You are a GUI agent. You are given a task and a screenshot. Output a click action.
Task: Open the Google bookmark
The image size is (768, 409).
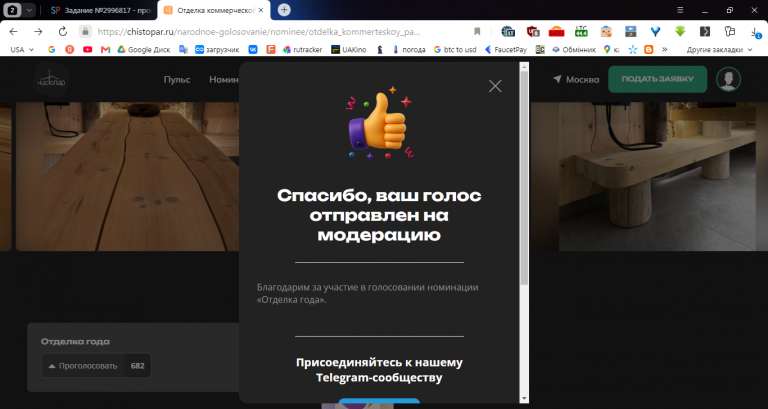pos(51,49)
